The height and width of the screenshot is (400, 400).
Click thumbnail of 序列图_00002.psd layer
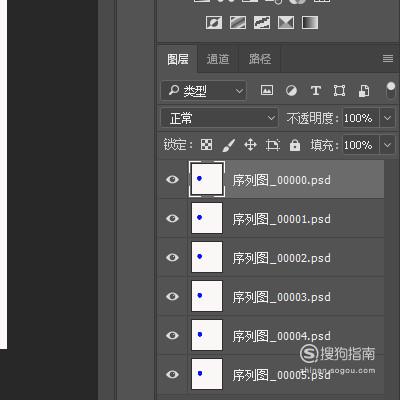207,257
